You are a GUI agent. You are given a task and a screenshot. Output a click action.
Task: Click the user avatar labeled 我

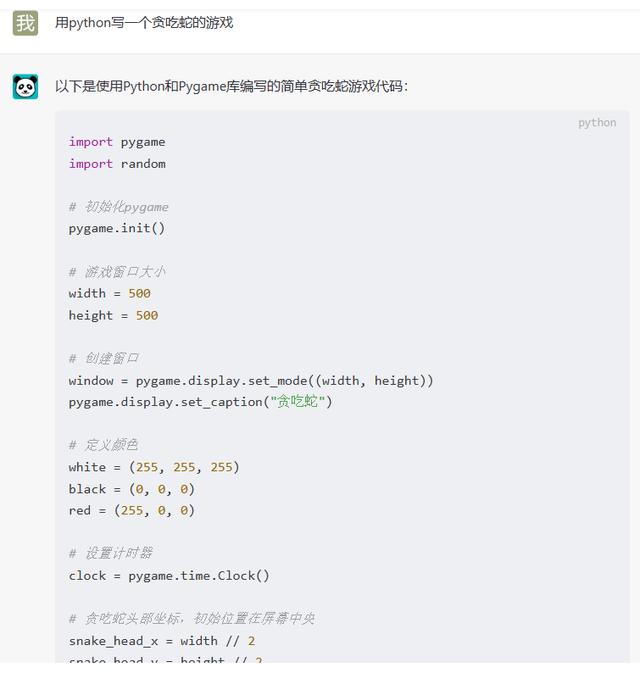[25, 22]
